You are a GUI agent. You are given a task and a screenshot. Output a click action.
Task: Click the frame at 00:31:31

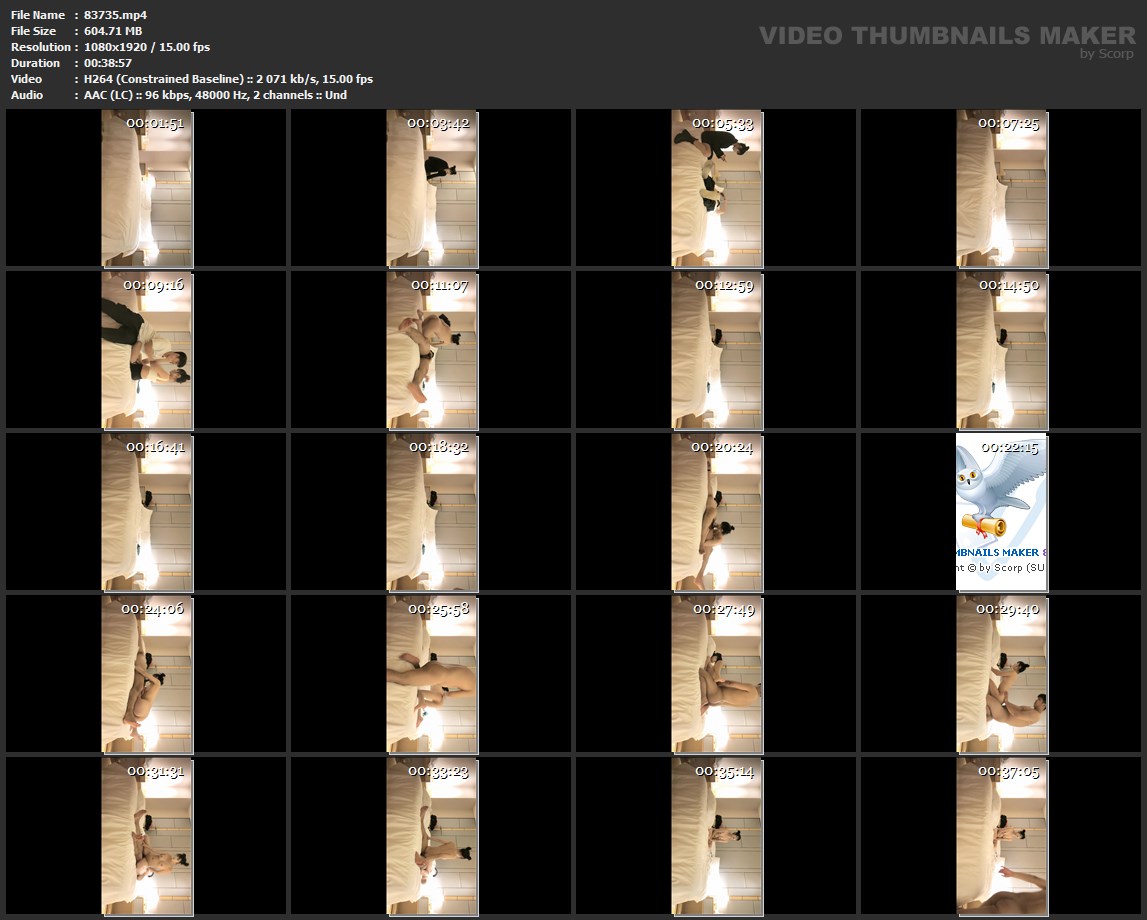(x=146, y=837)
